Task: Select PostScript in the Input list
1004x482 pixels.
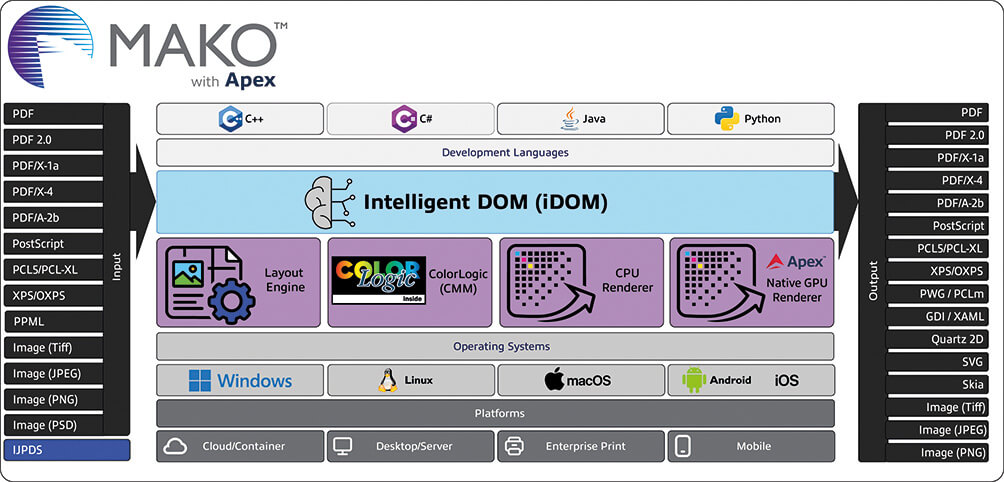Action: click(x=53, y=243)
